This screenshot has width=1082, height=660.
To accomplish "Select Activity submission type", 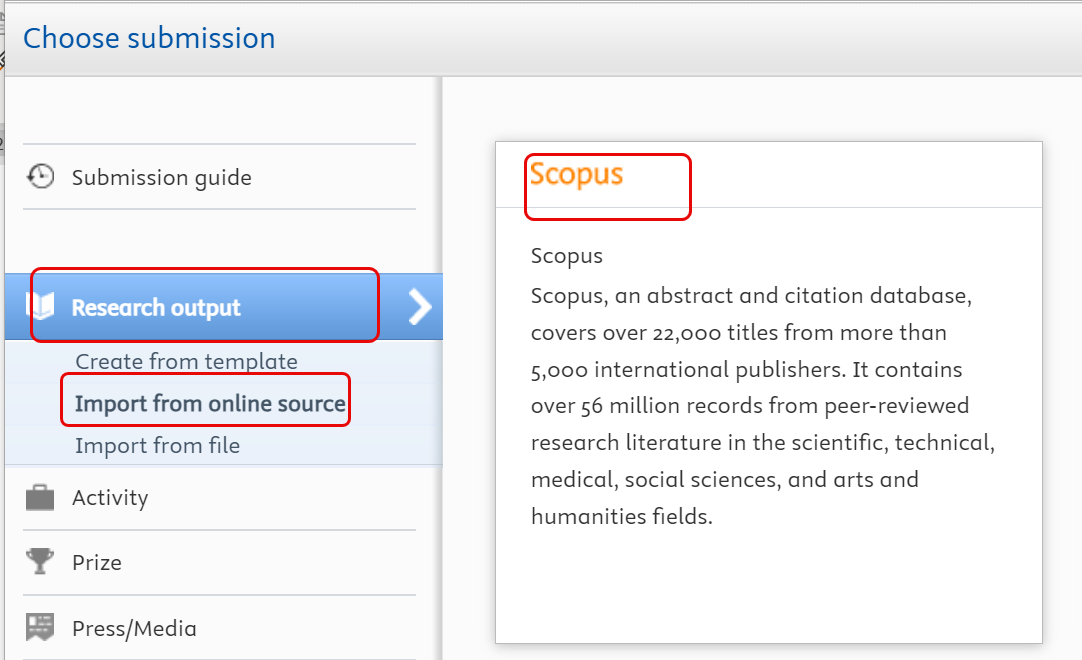I will pos(110,497).
